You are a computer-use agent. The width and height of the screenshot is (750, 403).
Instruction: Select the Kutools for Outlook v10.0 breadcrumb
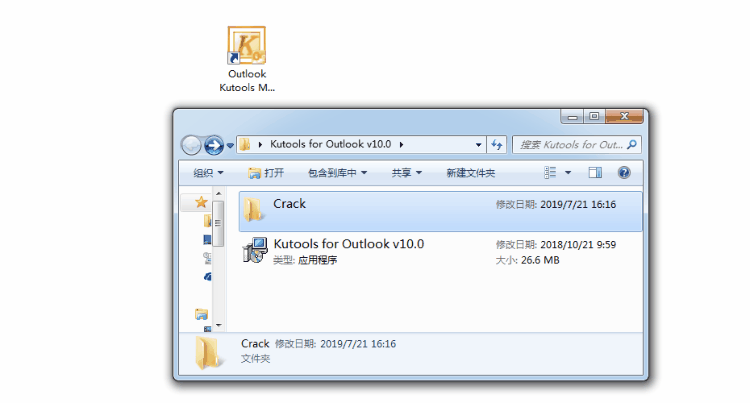(331, 144)
